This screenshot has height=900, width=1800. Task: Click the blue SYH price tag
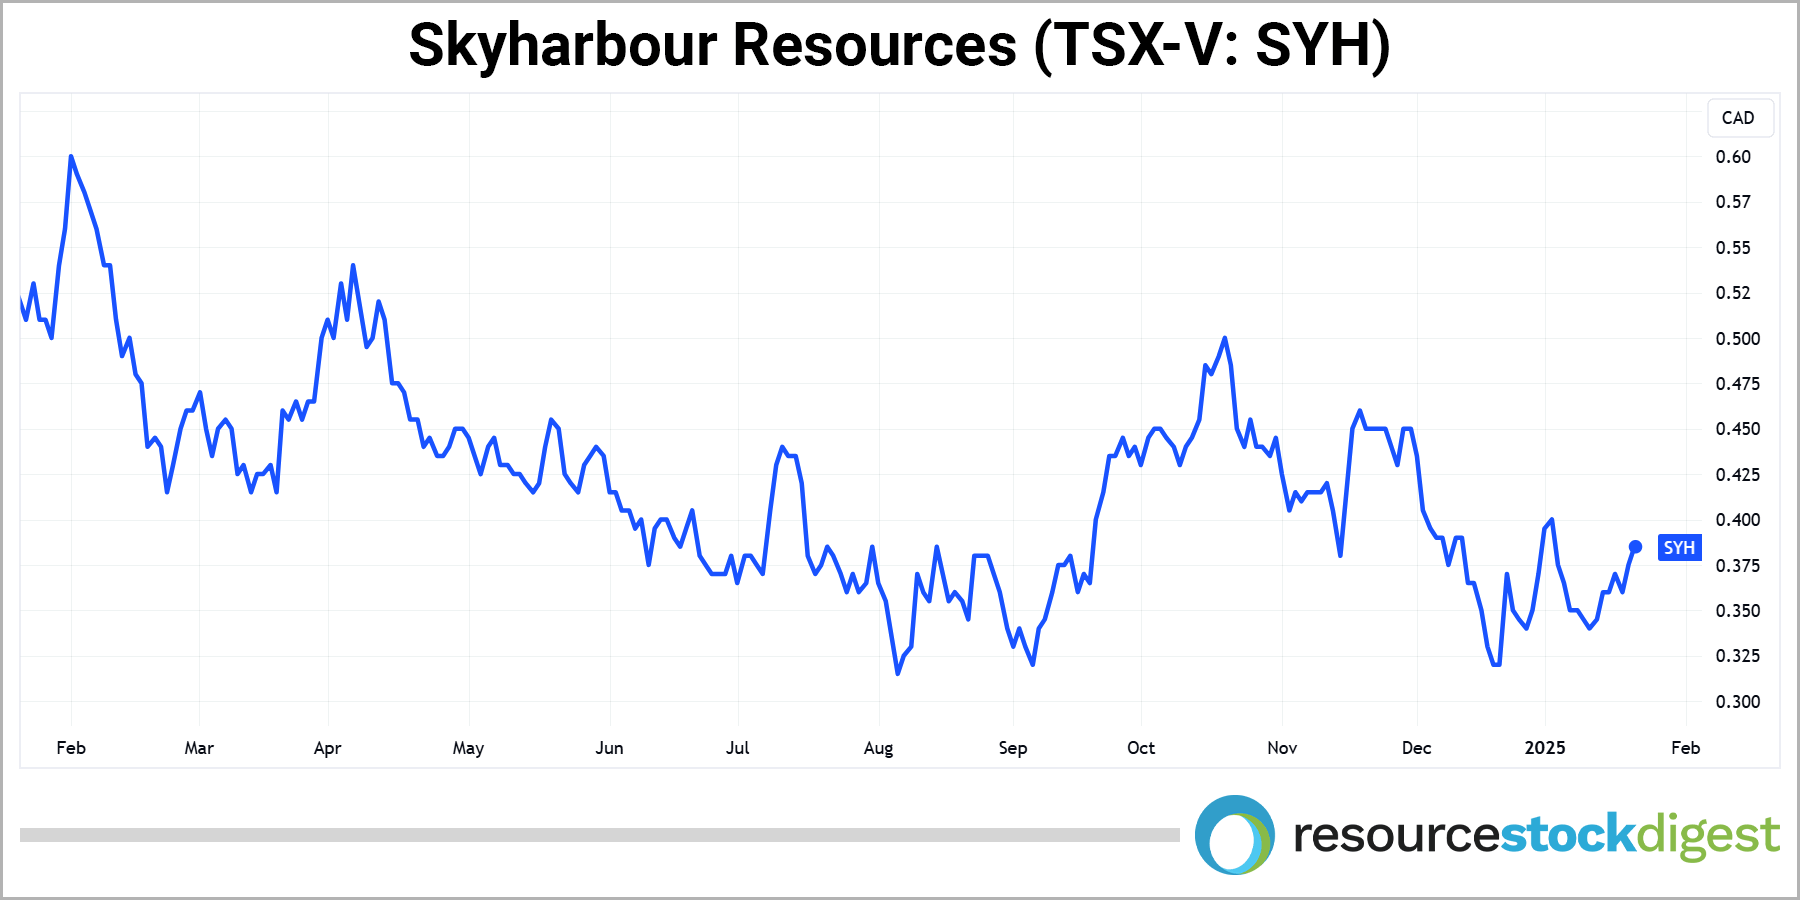click(x=1679, y=548)
